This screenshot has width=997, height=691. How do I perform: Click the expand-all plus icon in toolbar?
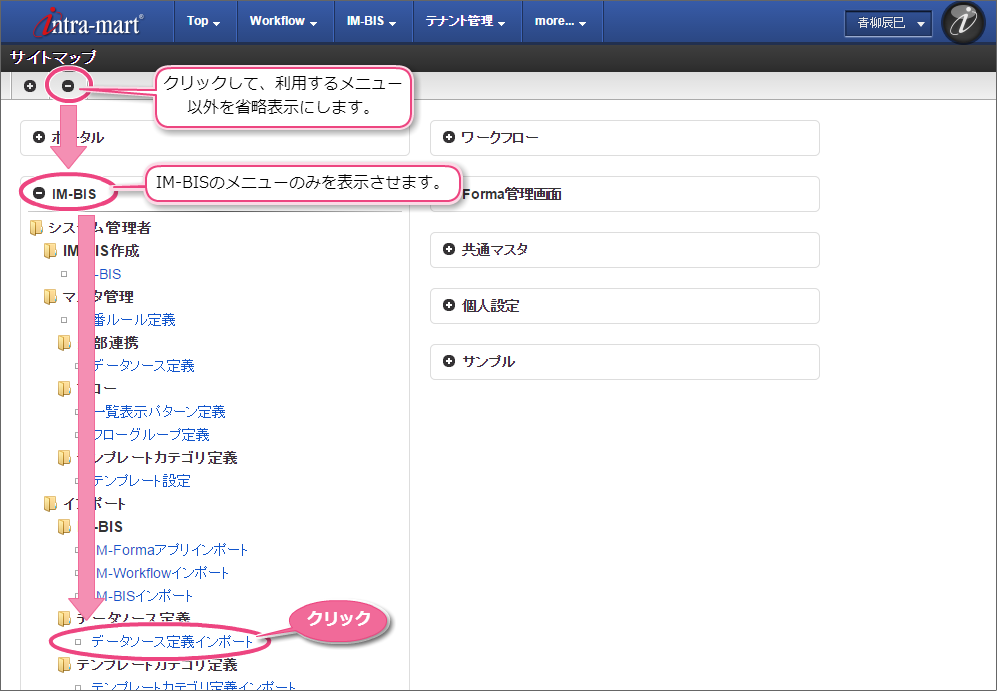[30, 86]
